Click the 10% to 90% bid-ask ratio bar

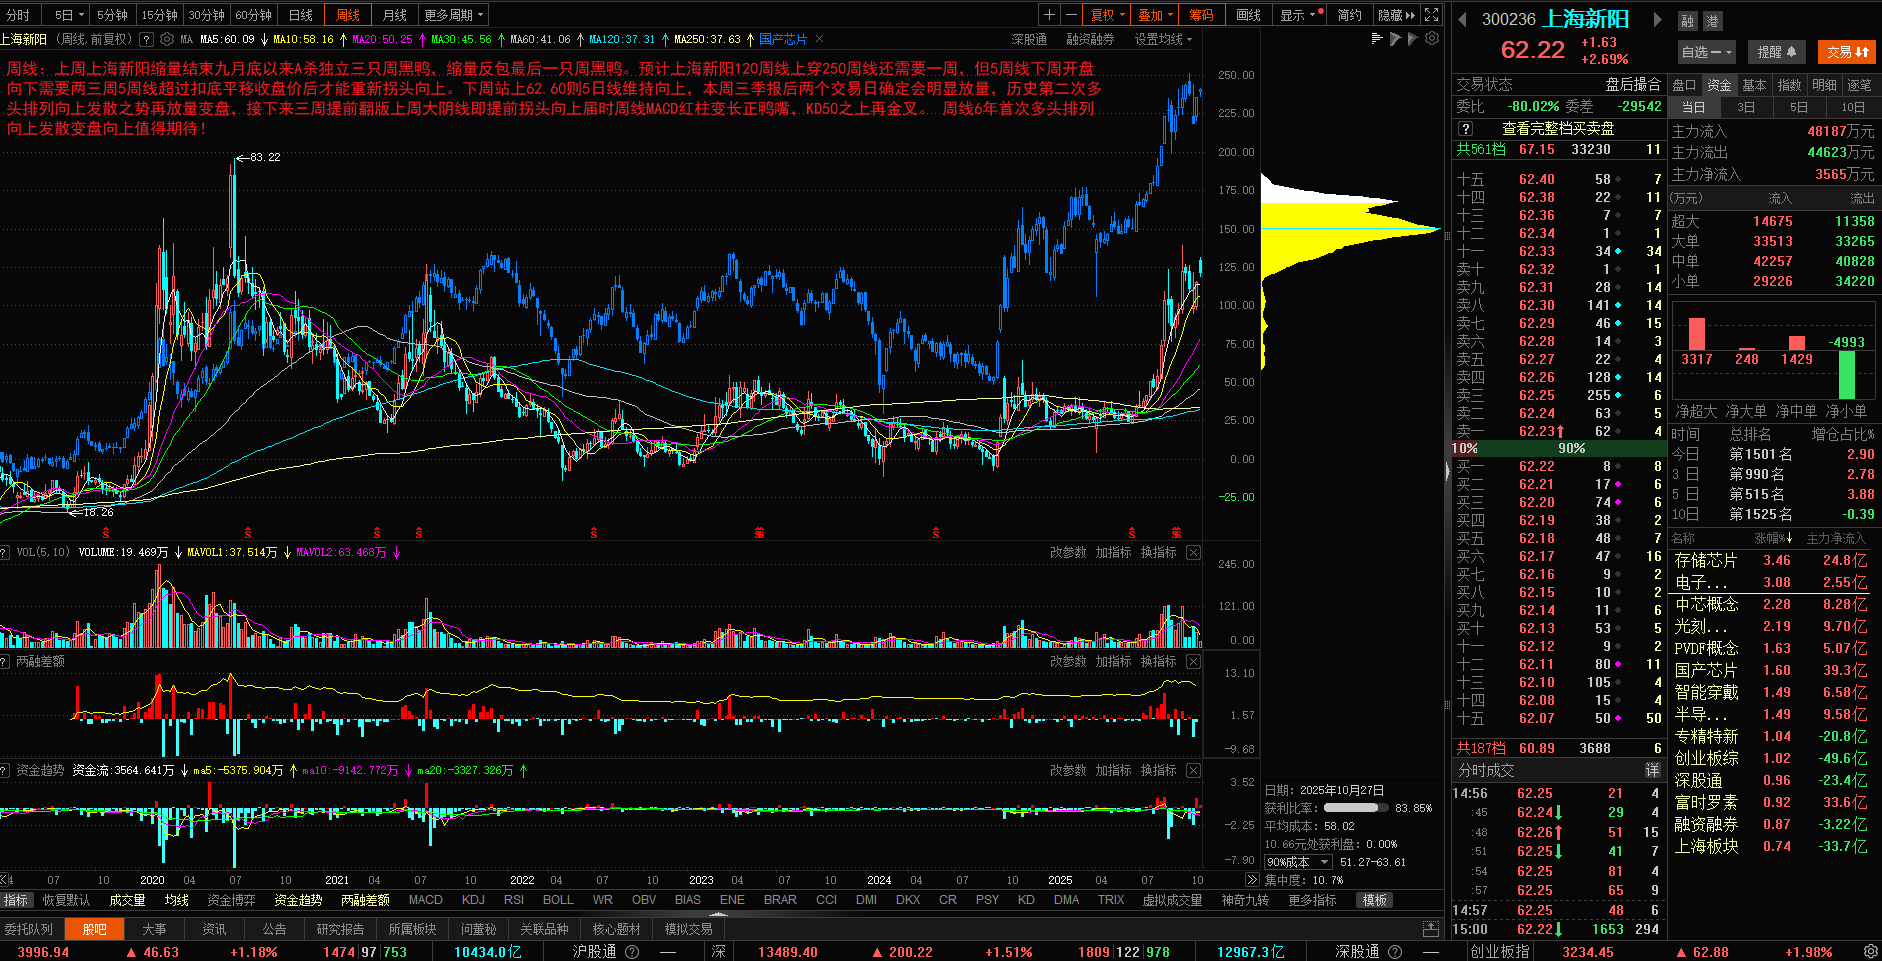click(x=1558, y=448)
